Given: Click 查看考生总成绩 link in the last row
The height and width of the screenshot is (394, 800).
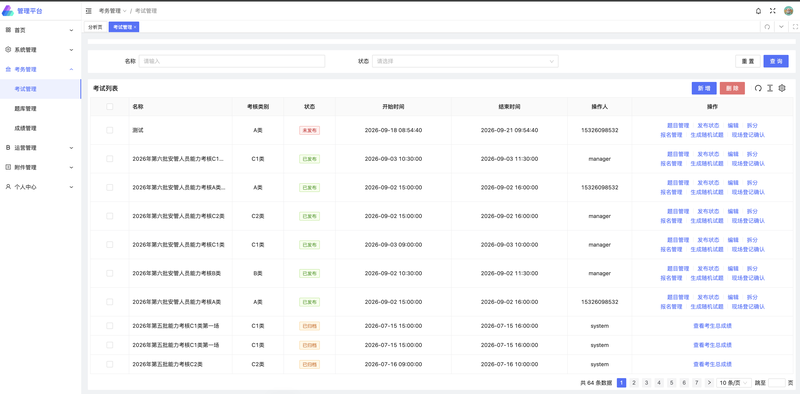Looking at the screenshot, I should (x=712, y=364).
